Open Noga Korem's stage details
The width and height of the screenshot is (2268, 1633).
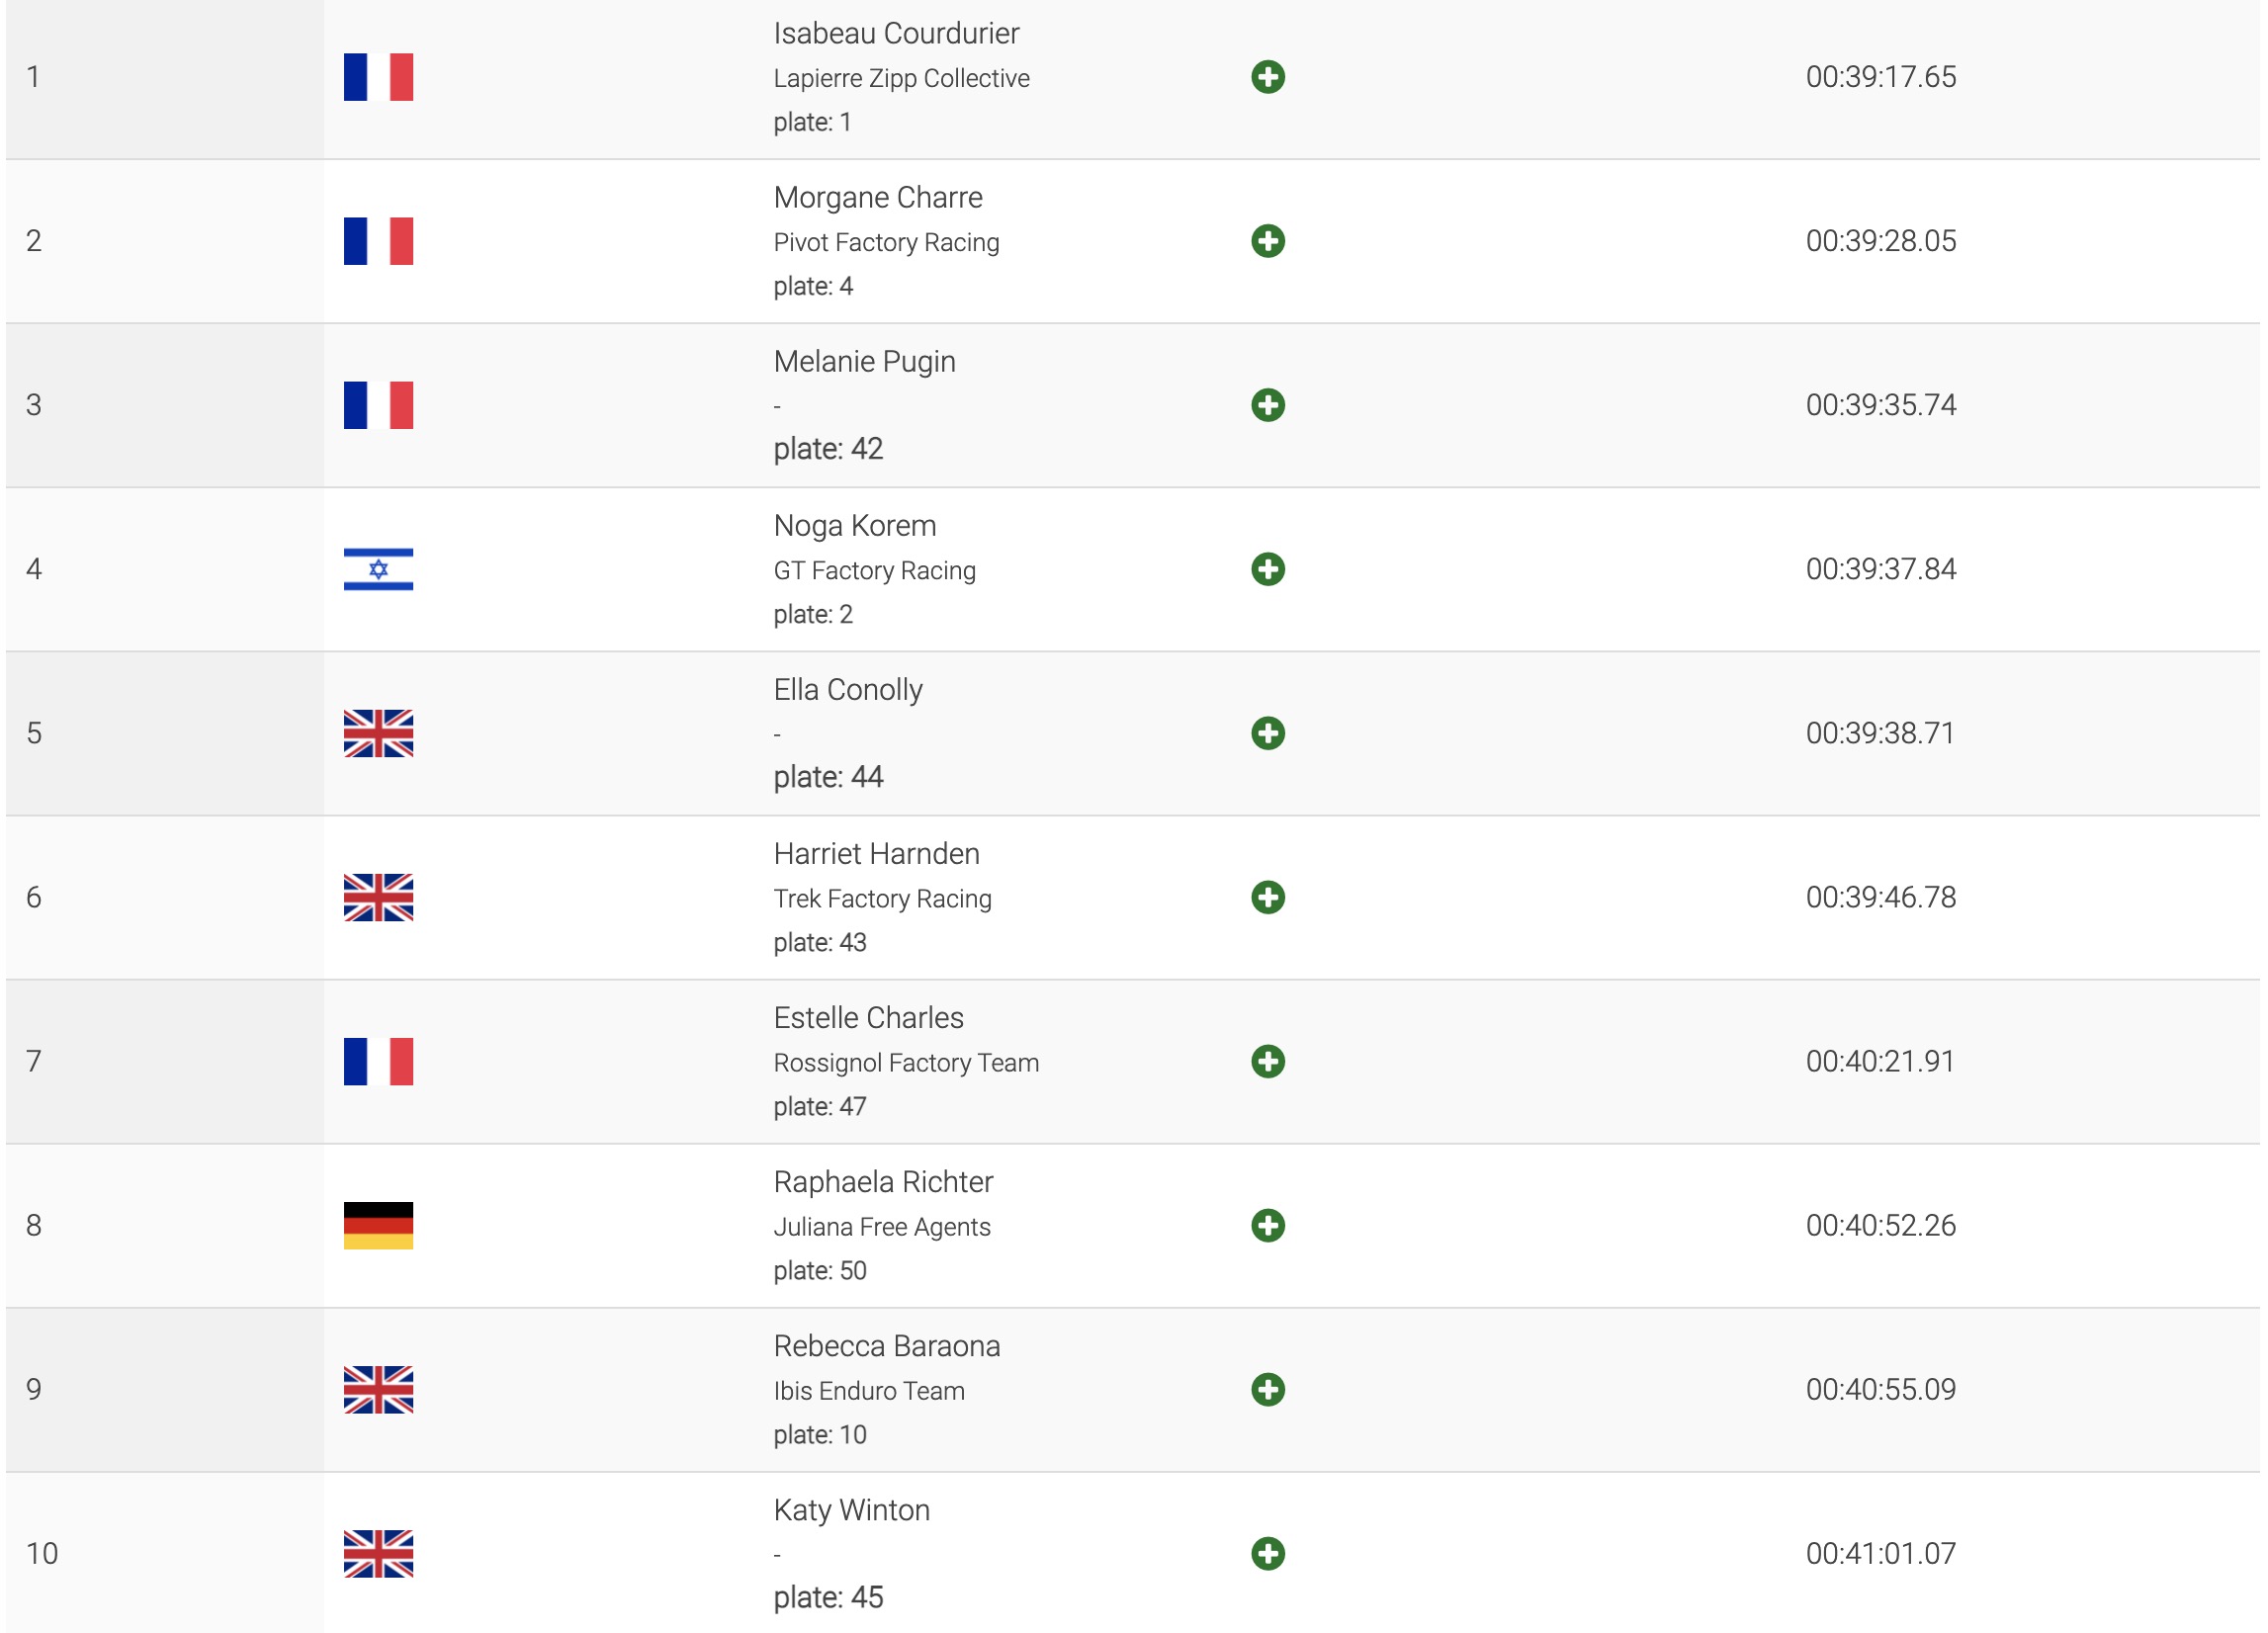[1267, 569]
